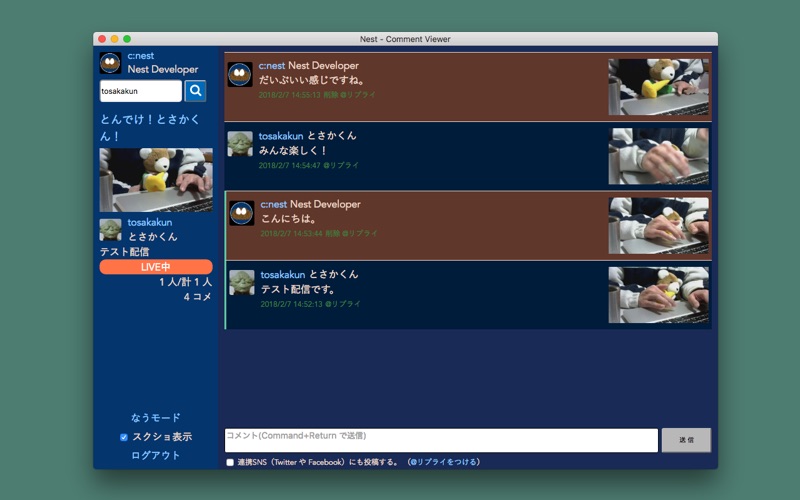The image size is (800, 500).
Task: Open screenshot thumbnail of だいぶいい感じですね comment
Action: [x=659, y=87]
